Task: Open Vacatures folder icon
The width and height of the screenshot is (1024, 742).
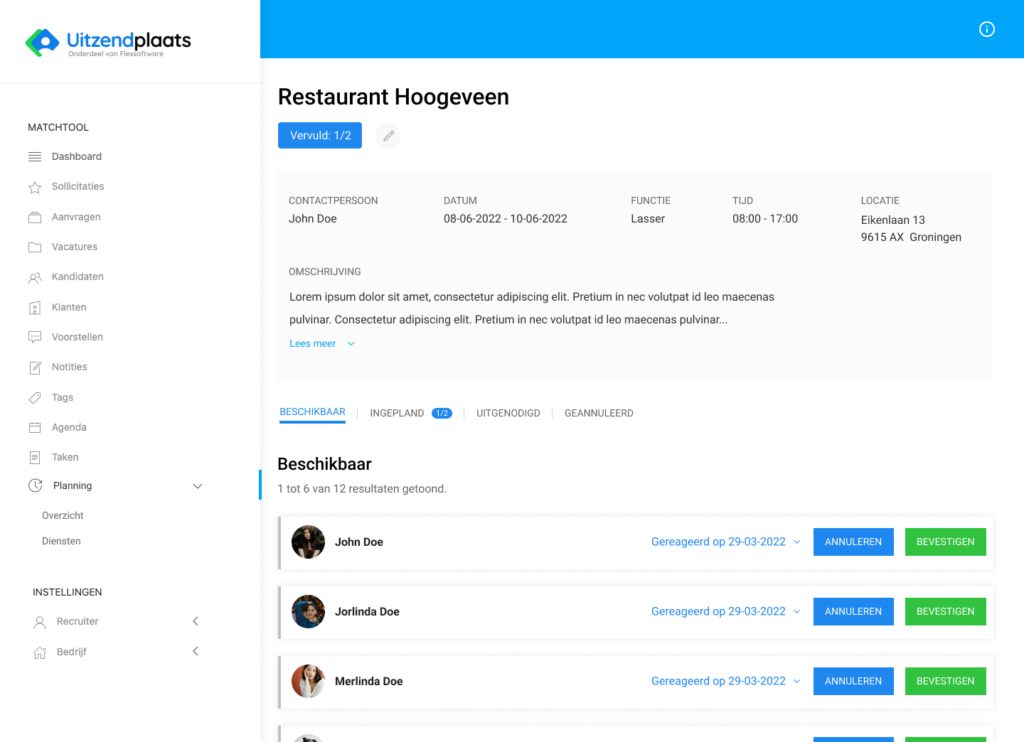Action: (x=35, y=247)
